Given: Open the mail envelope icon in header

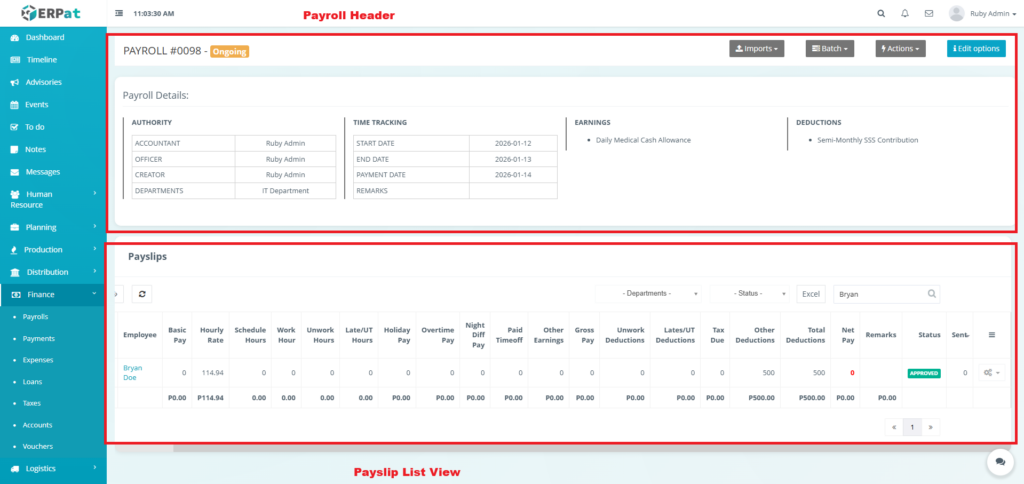Looking at the screenshot, I should (929, 14).
